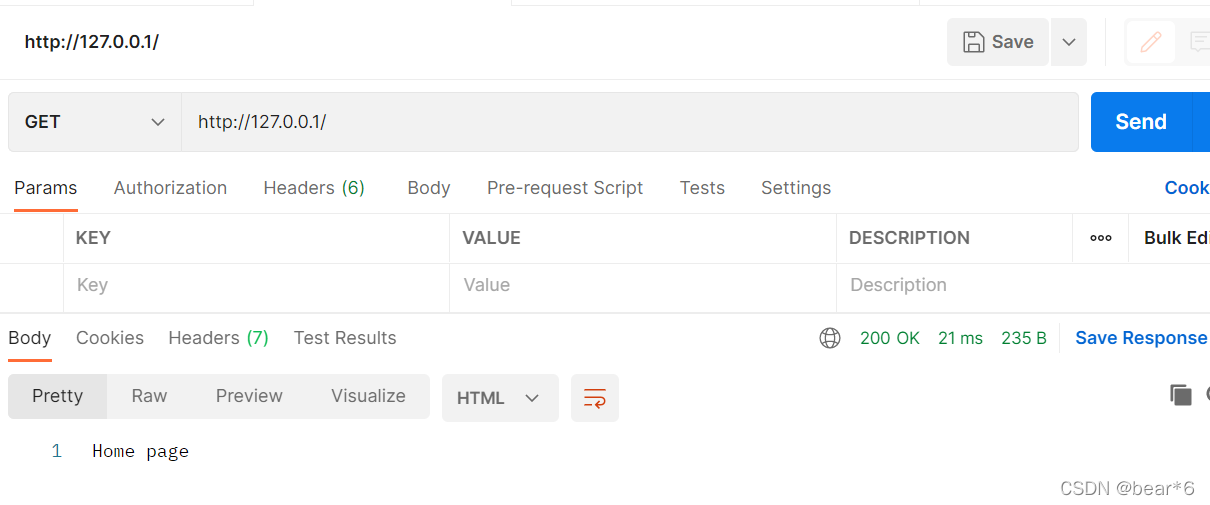The height and width of the screenshot is (505, 1210).
Task: Select the Preview response view
Action: (x=249, y=396)
